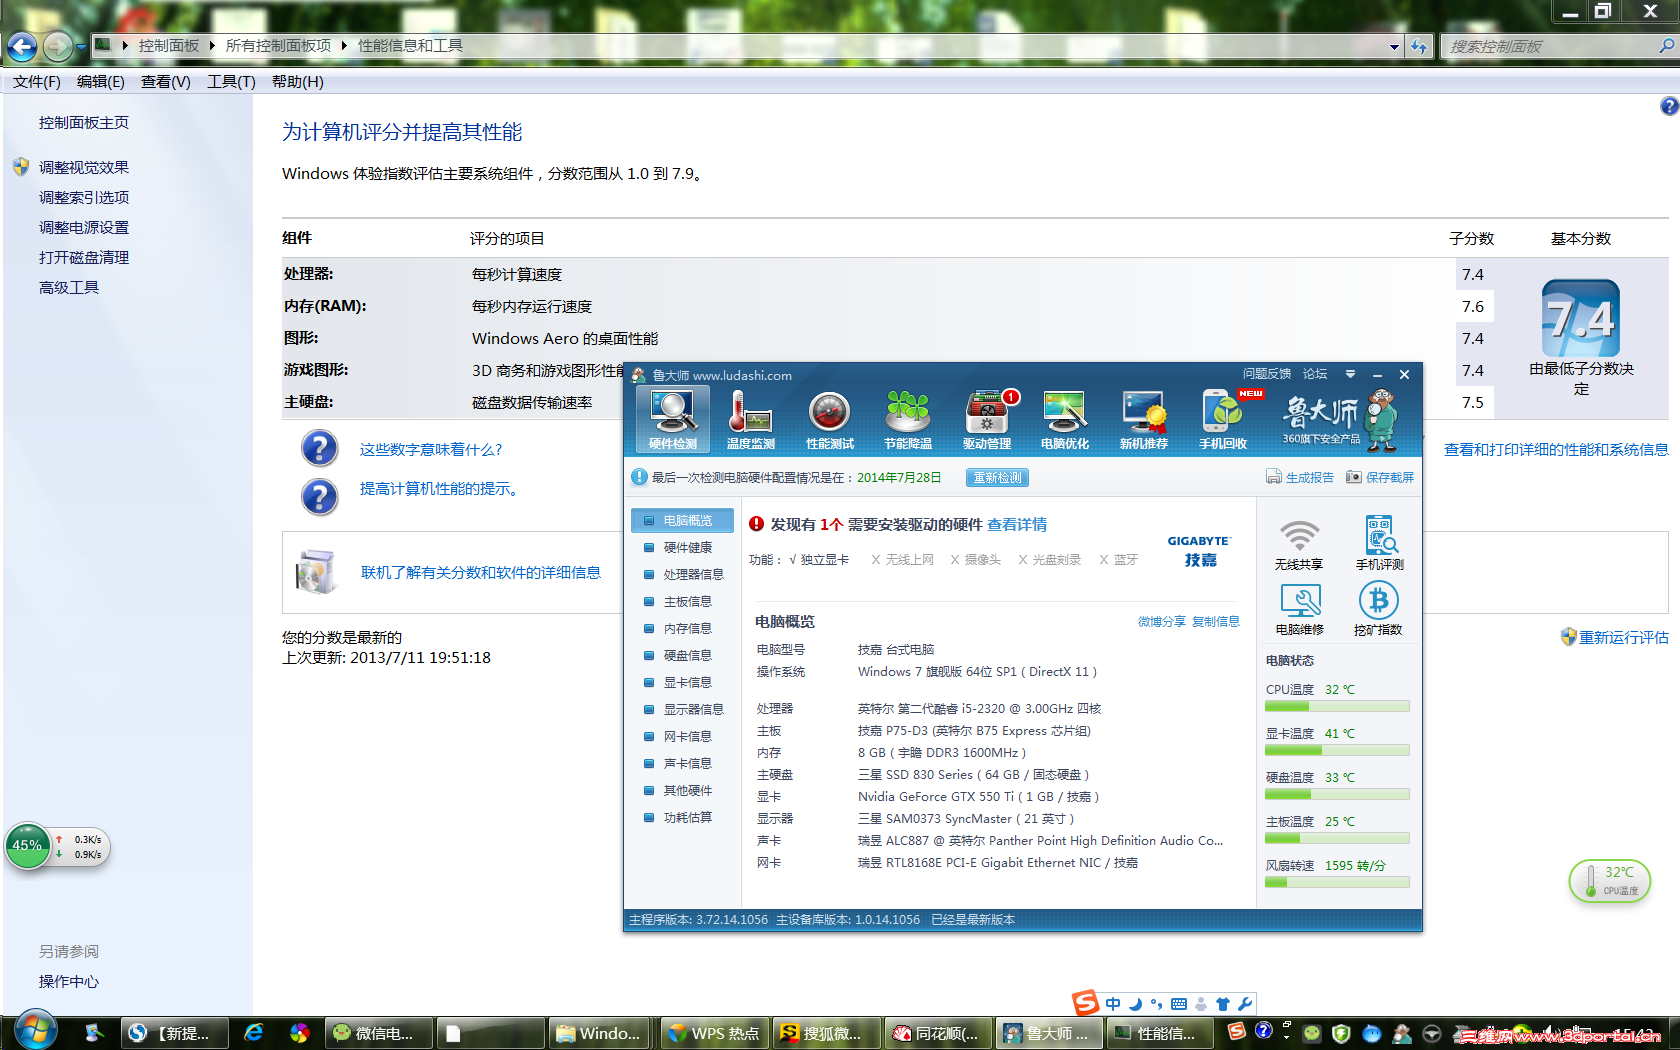Open Internet Explorer from taskbar

click(254, 1032)
